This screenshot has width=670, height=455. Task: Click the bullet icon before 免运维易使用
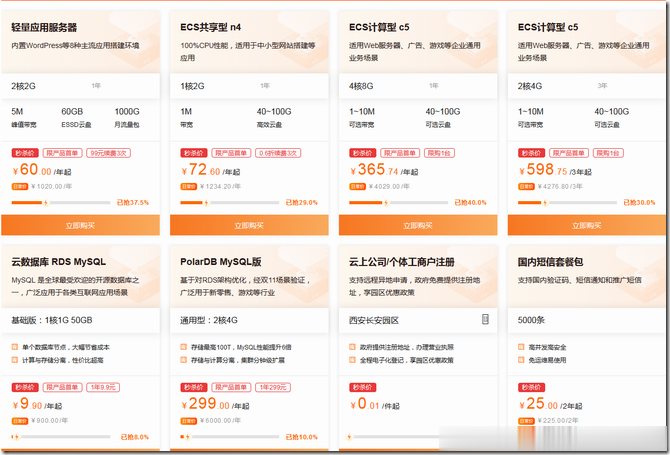tap(521, 360)
